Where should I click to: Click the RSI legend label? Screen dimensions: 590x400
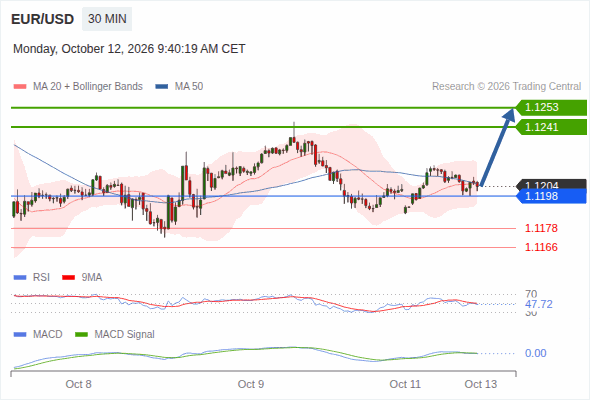click(x=41, y=278)
